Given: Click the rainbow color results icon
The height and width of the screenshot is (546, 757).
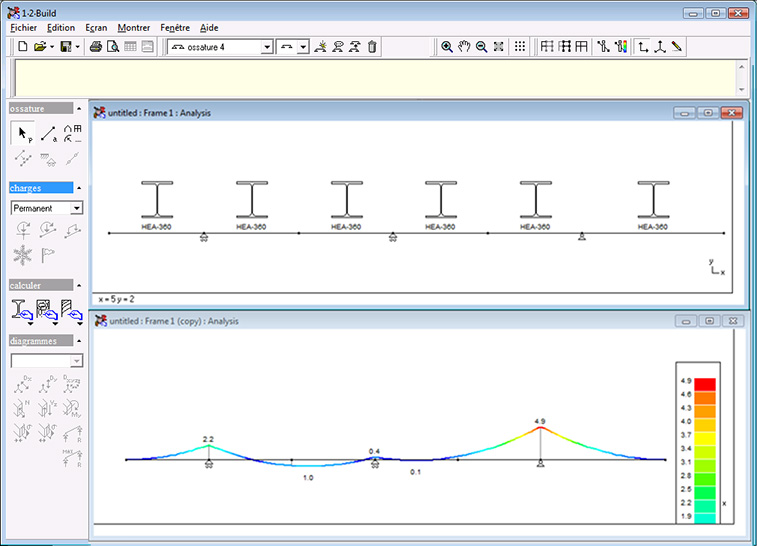Looking at the screenshot, I should (621, 47).
